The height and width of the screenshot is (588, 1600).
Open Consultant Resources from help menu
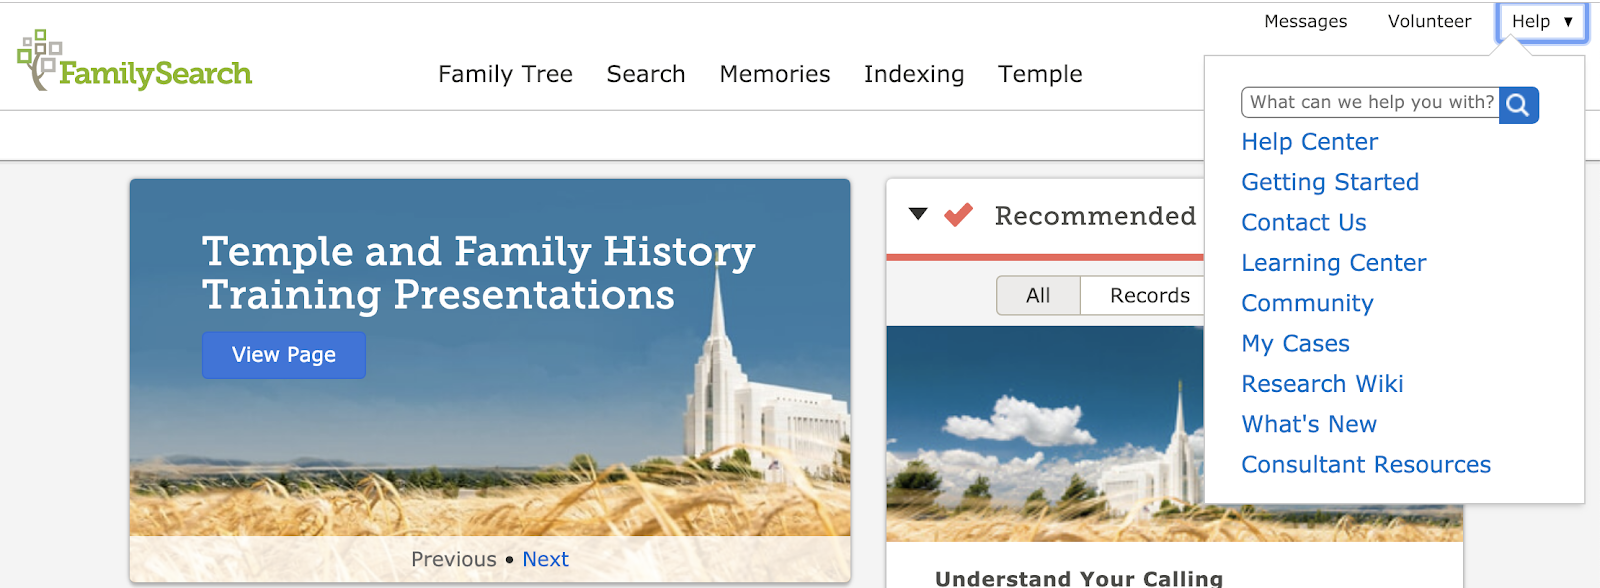tap(1366, 465)
